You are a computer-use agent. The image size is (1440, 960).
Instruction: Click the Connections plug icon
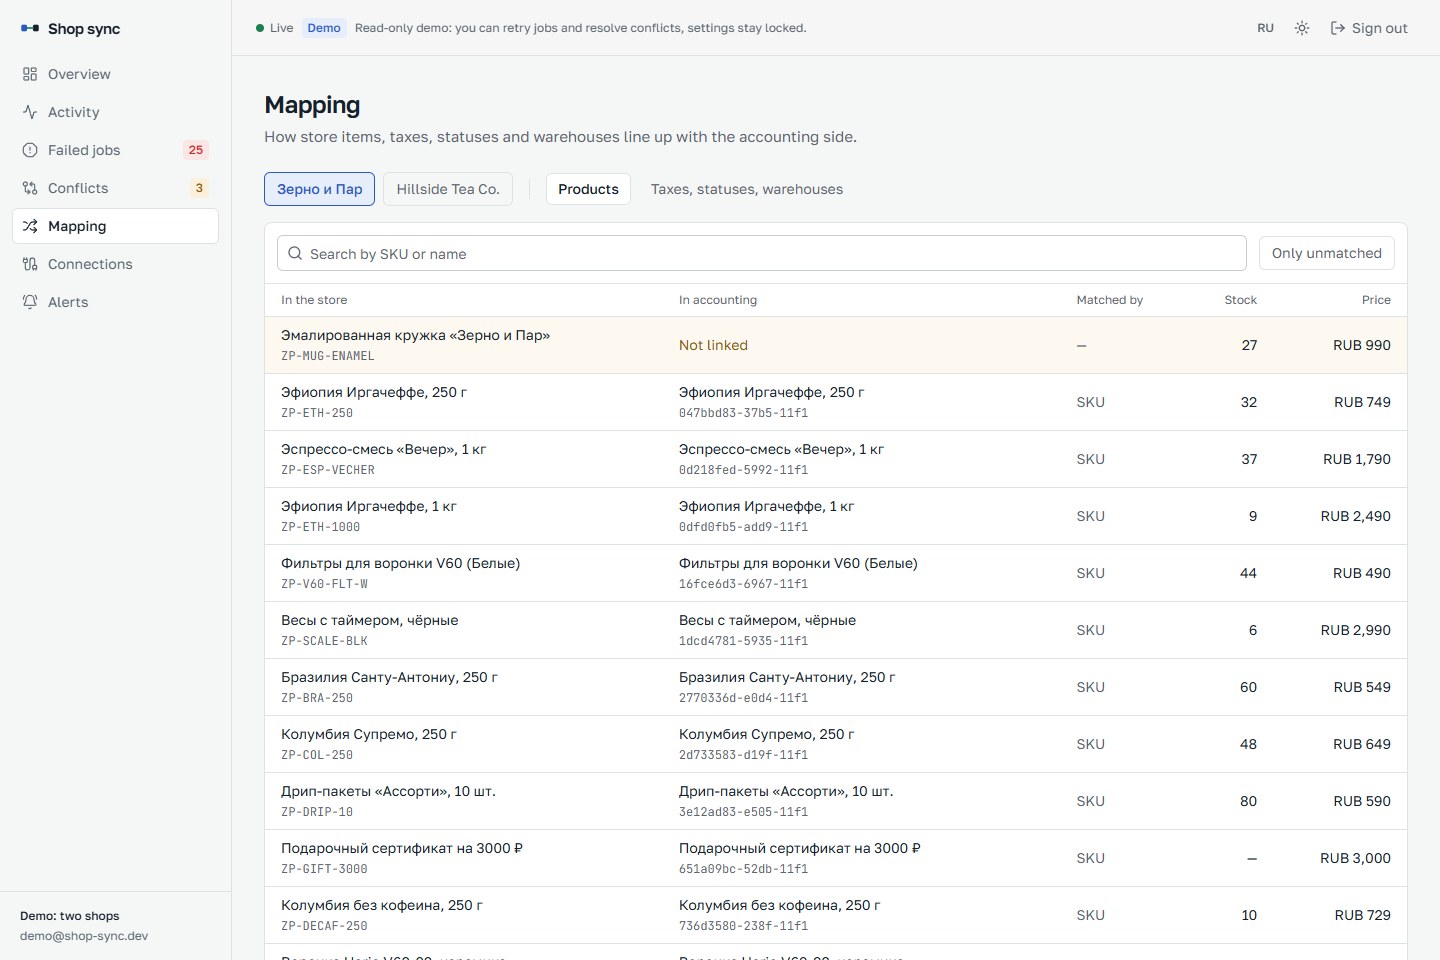(x=30, y=264)
